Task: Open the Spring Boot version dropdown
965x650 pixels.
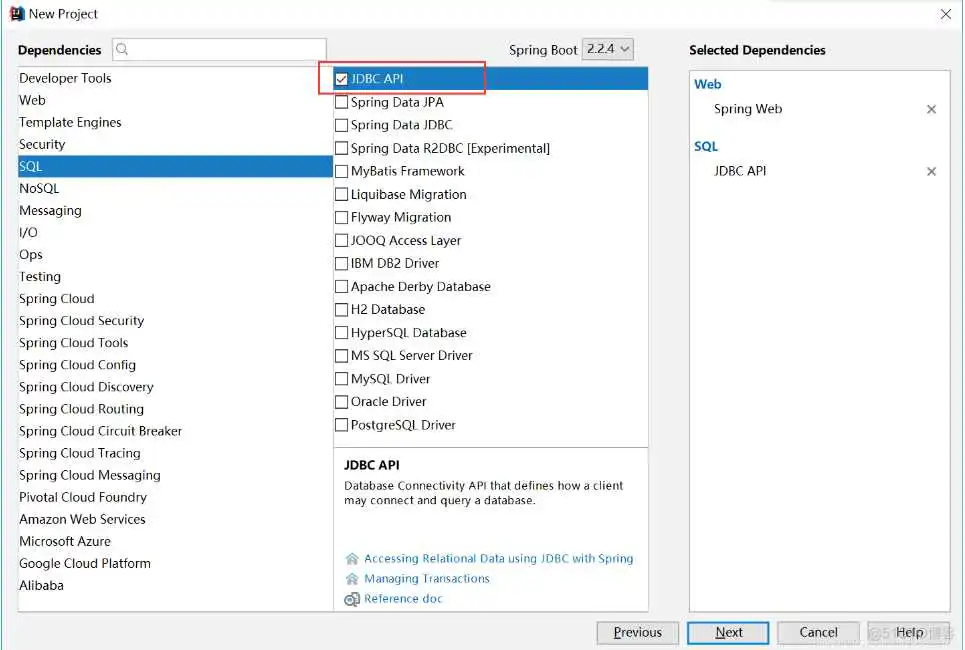Action: (608, 49)
